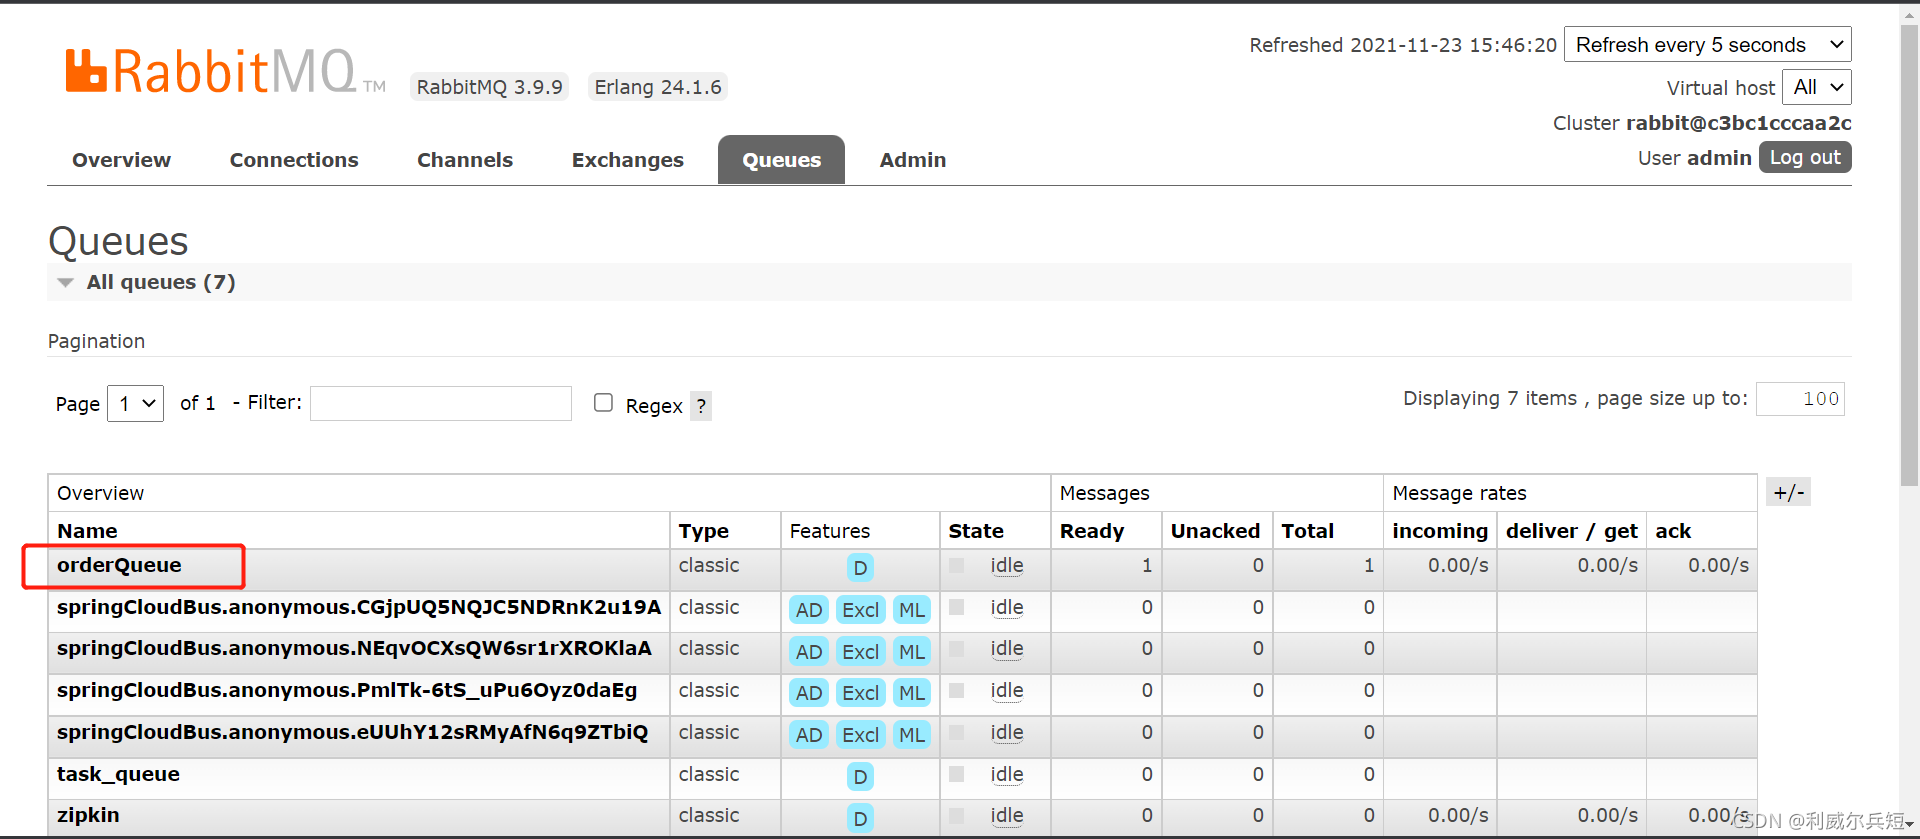1920x839 pixels.
Task: Sort queues by the Type column header
Action: [704, 531]
